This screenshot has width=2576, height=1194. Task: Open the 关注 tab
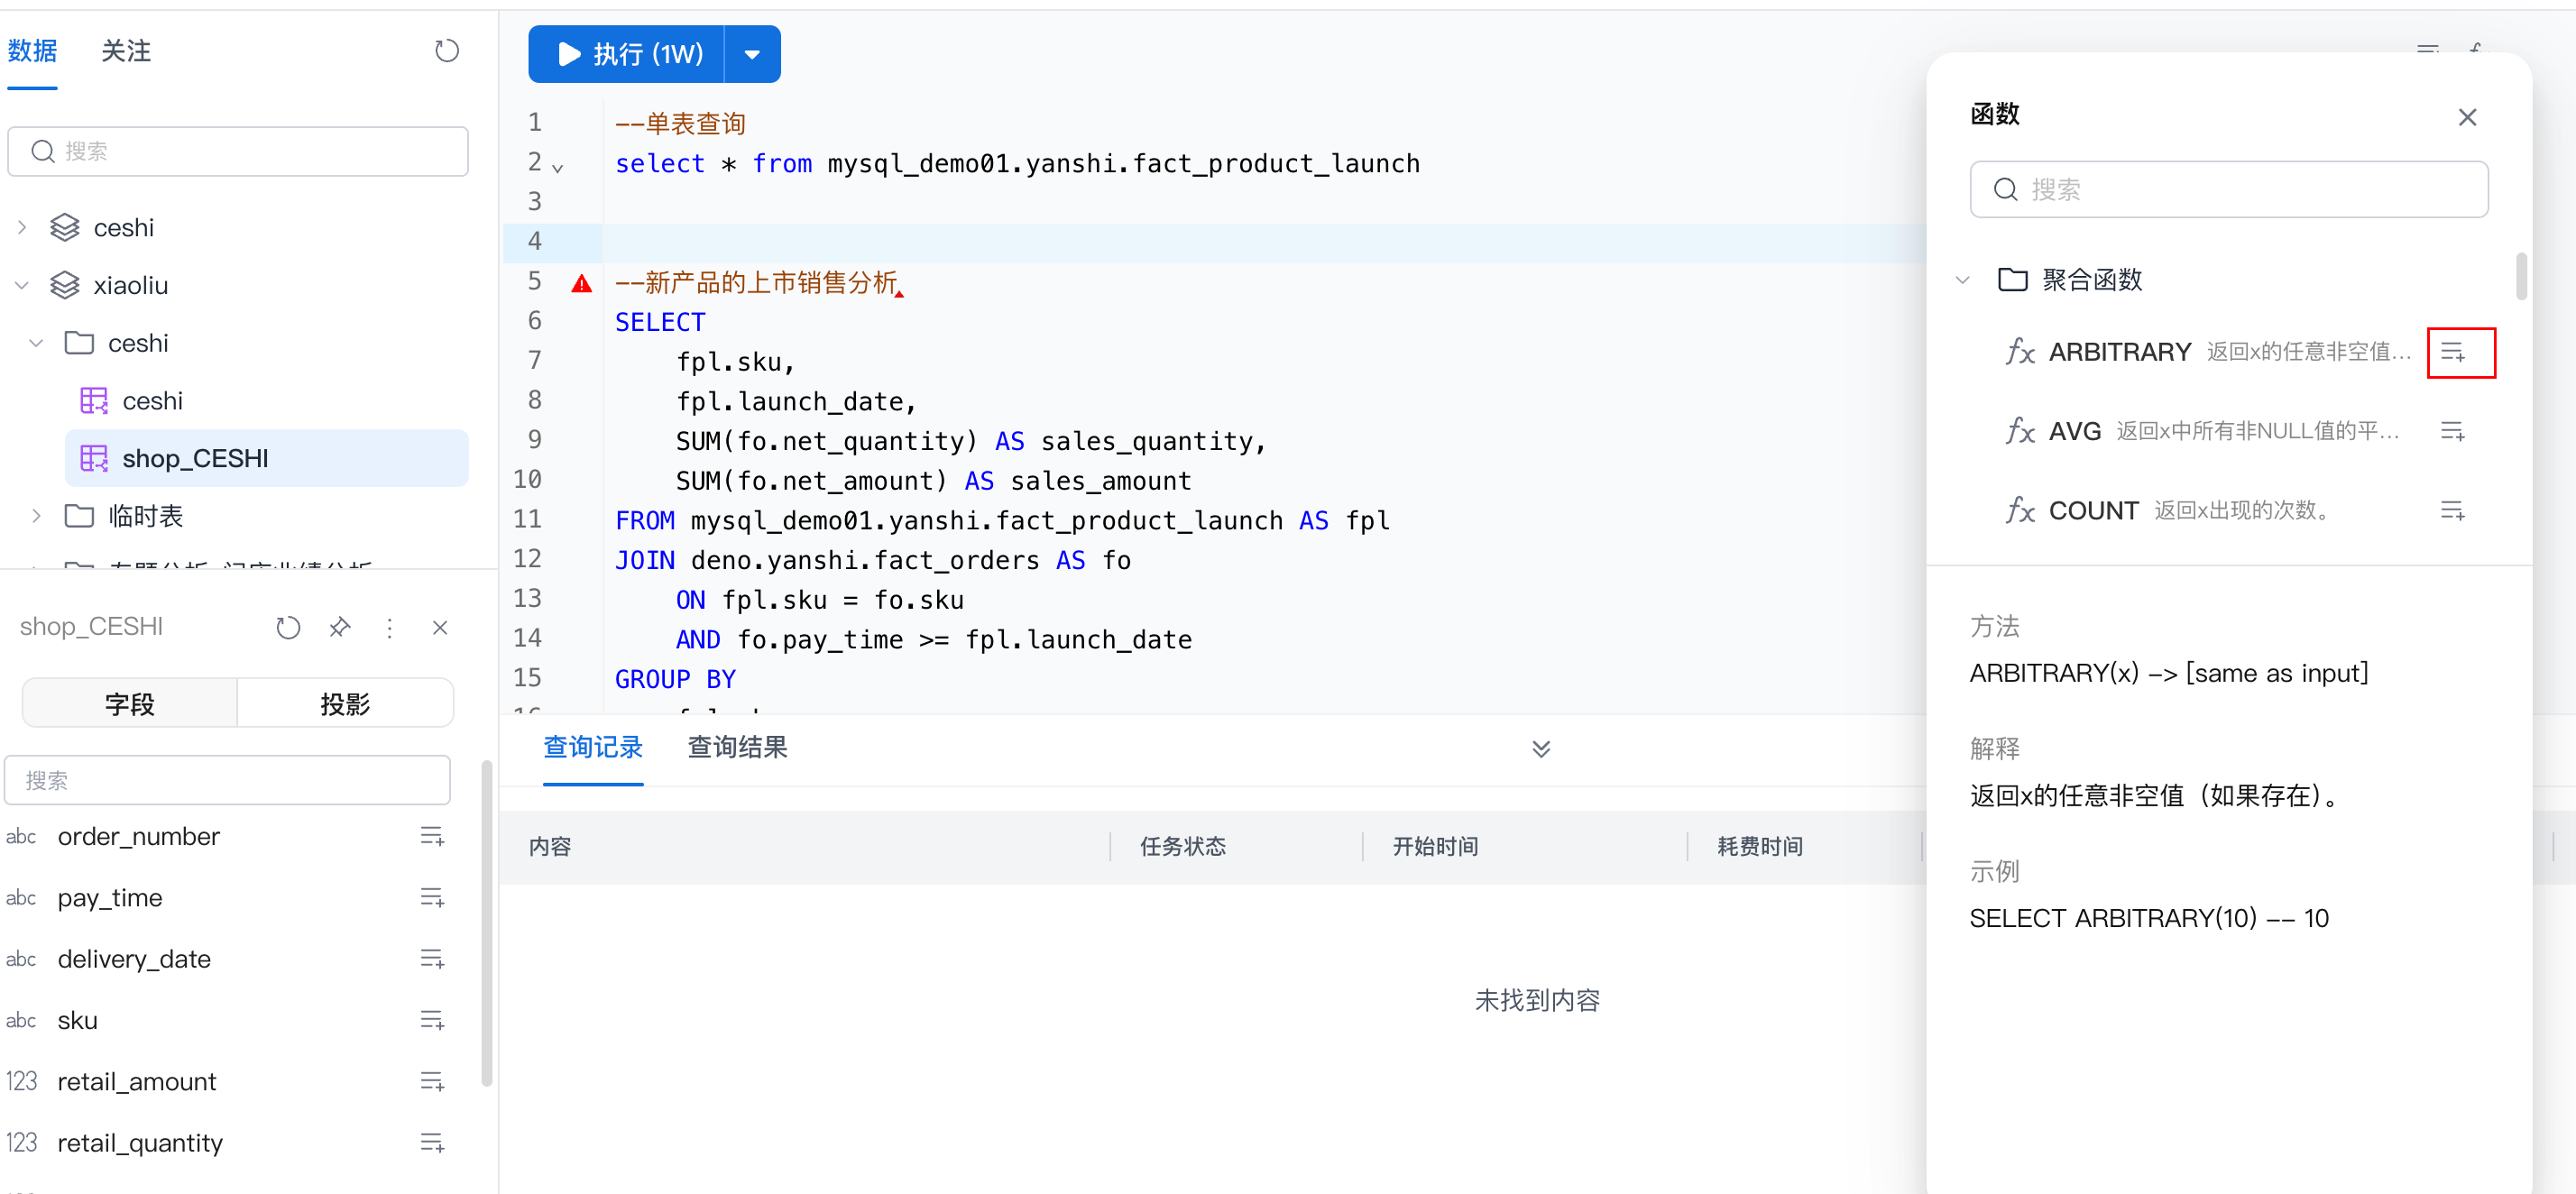126,51
